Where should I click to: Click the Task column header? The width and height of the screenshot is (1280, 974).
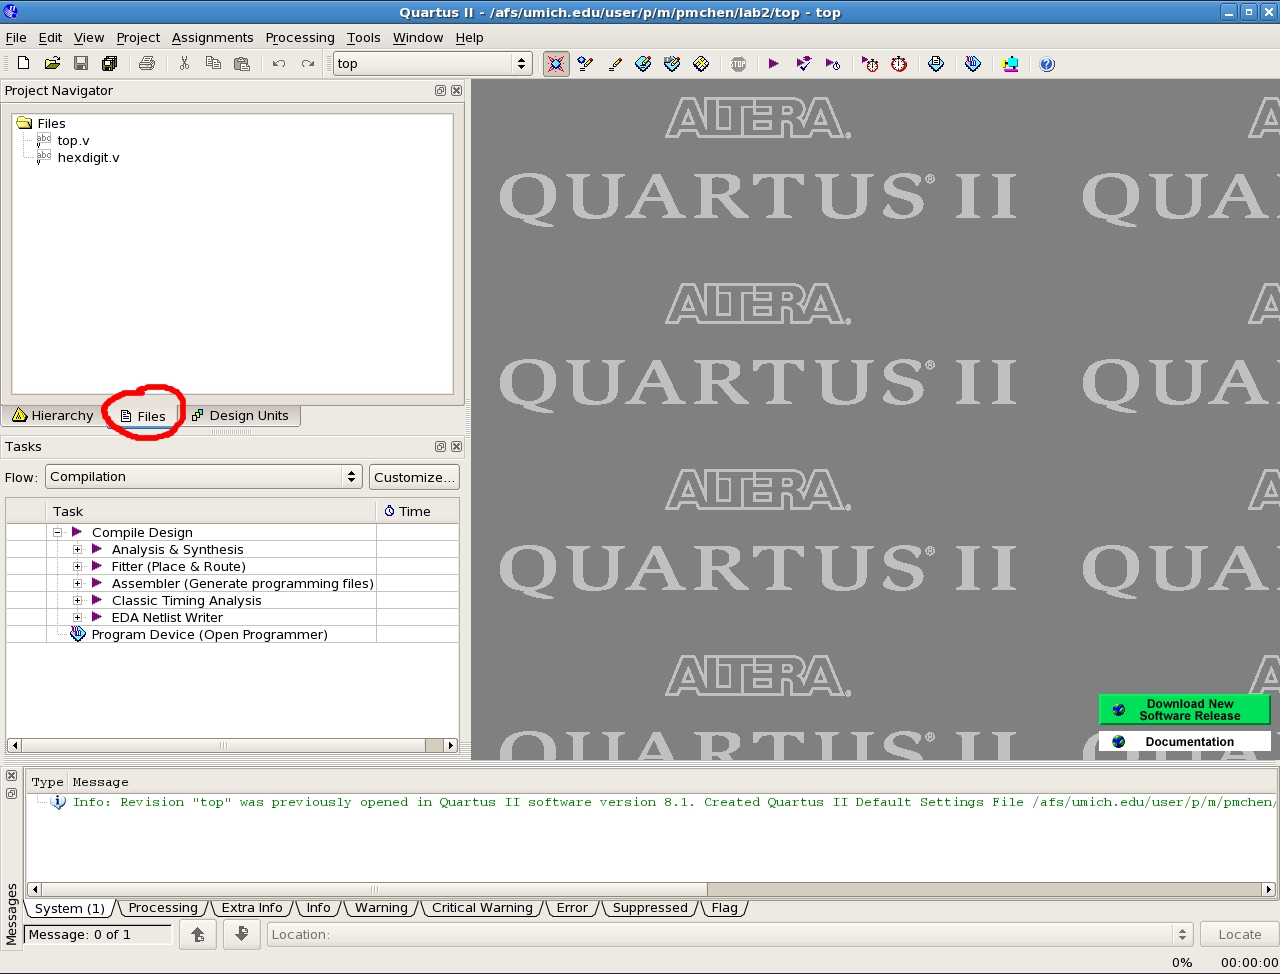211,511
